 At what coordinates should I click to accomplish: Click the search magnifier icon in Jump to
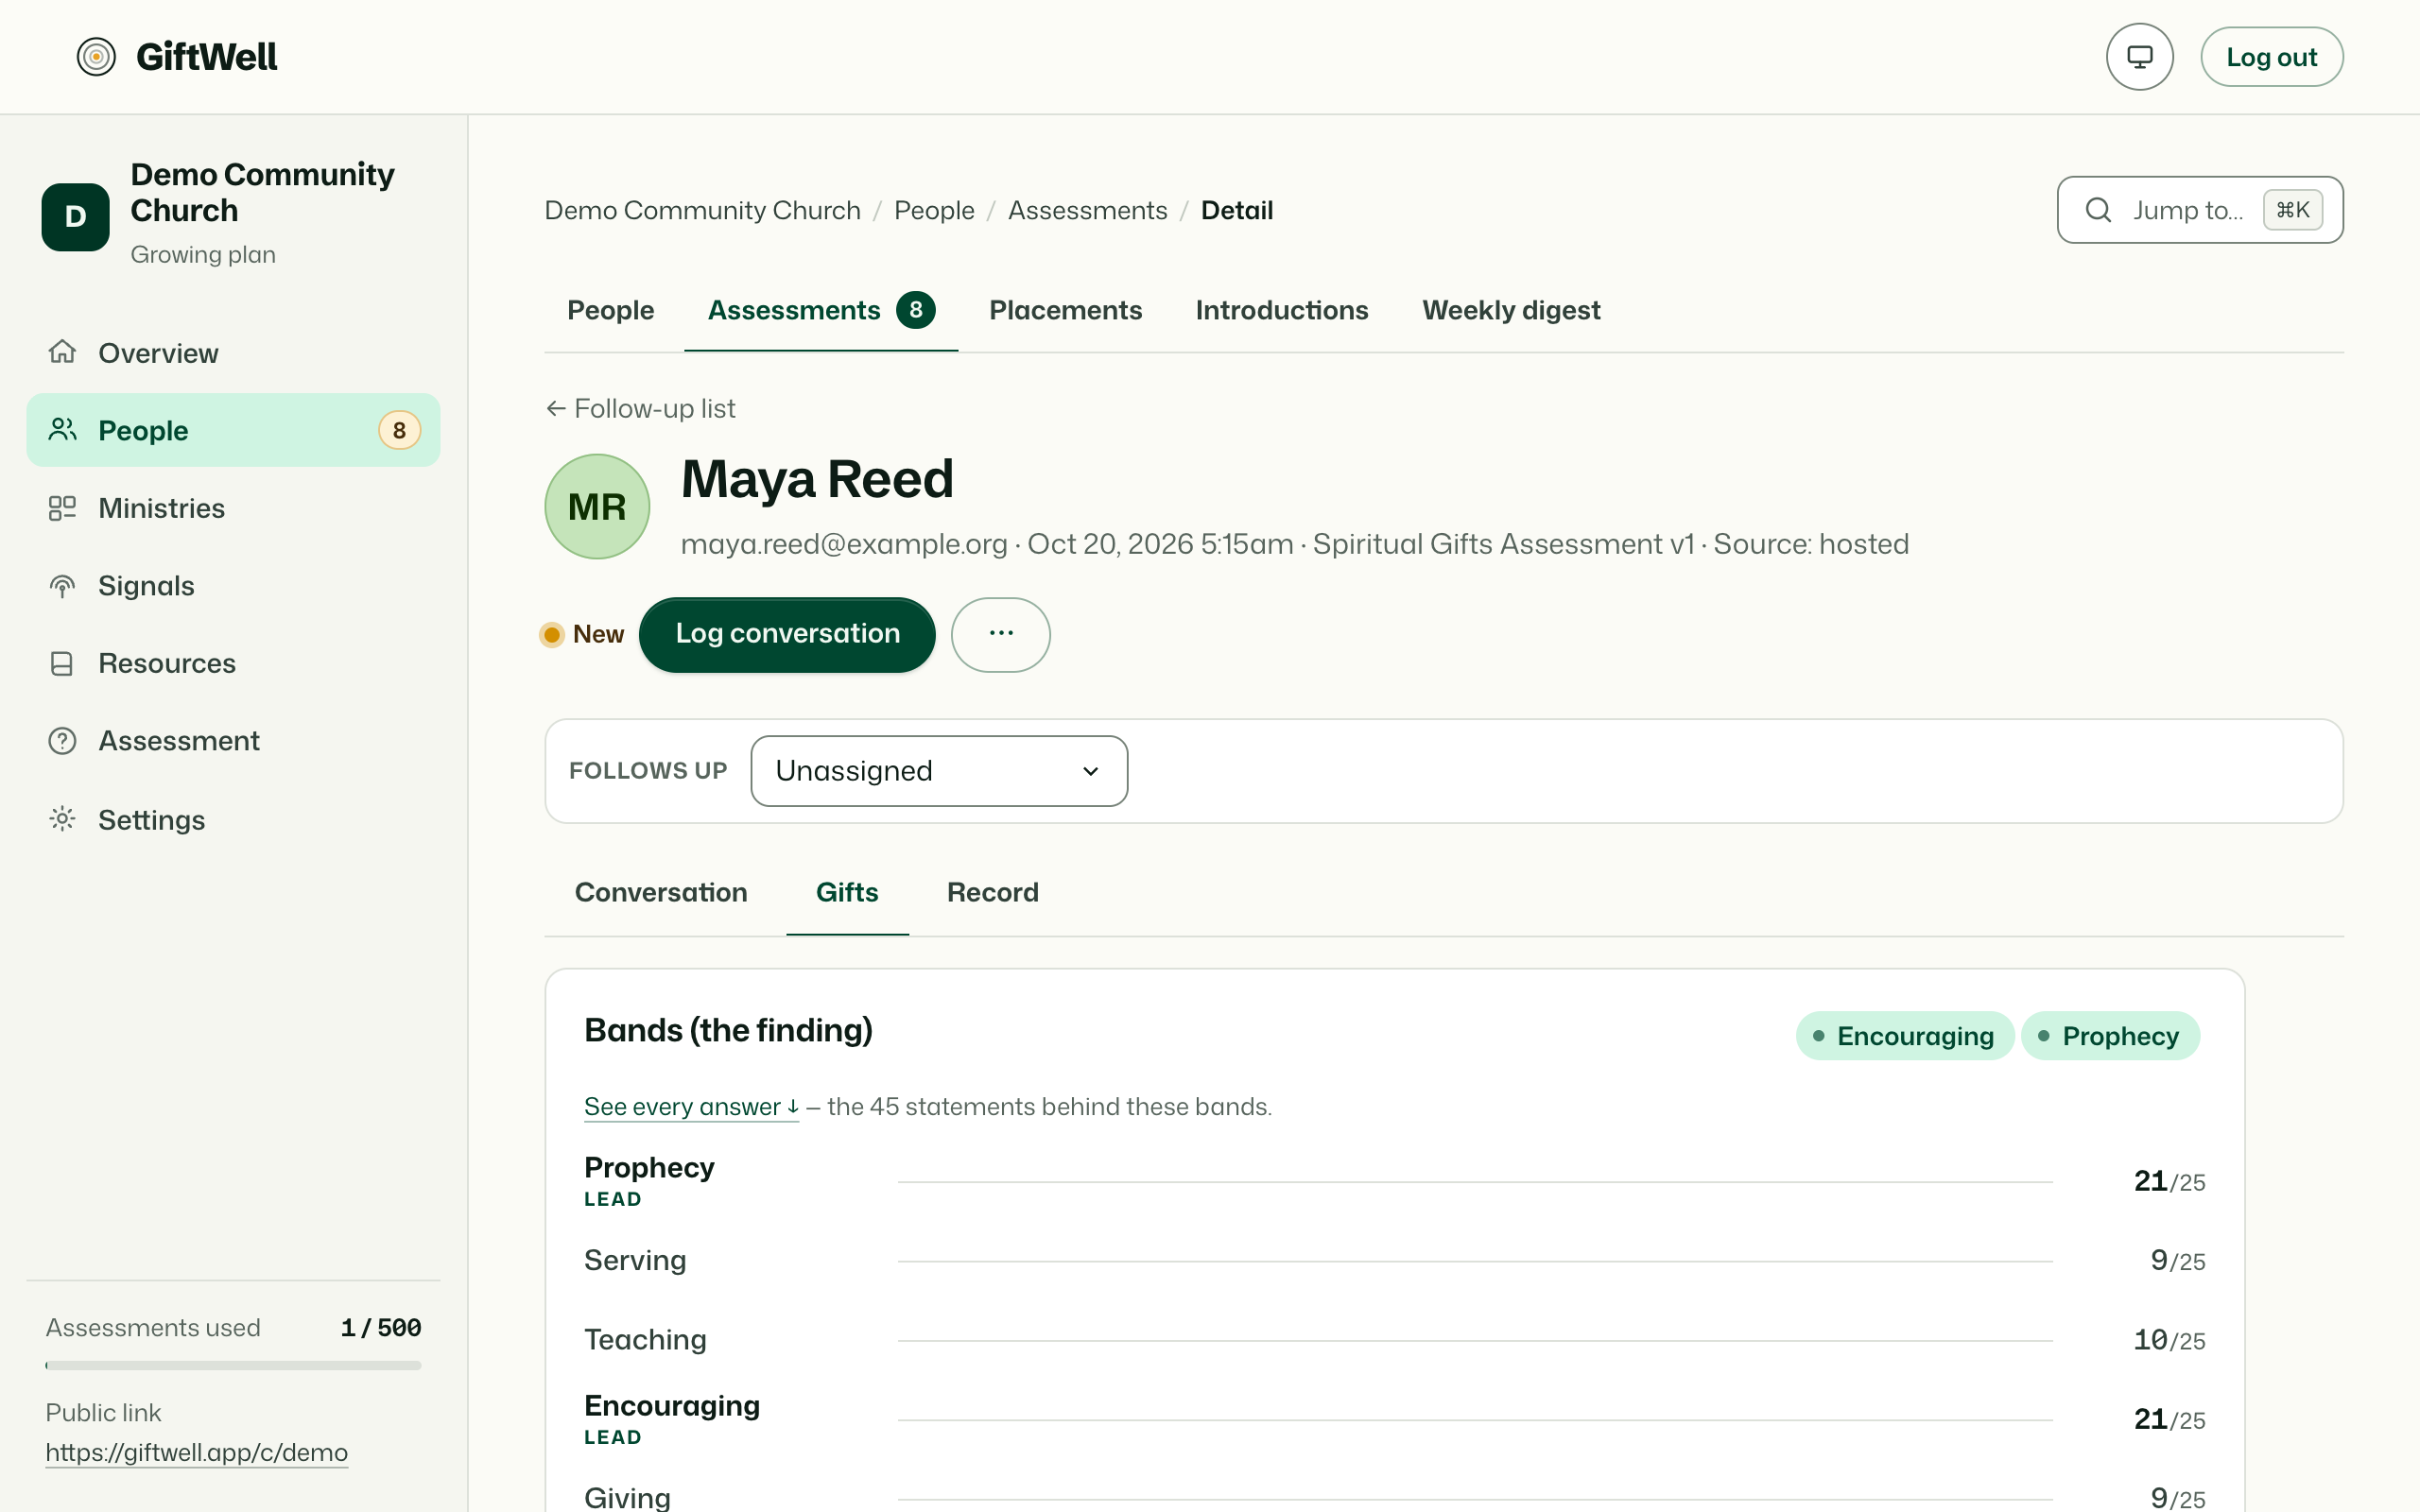point(2098,210)
